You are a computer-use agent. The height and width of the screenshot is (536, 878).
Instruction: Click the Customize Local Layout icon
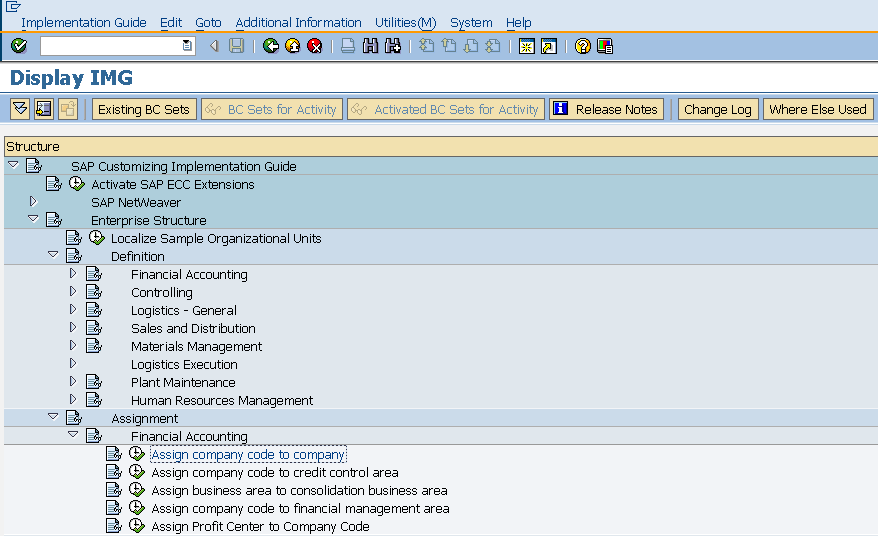coord(605,46)
